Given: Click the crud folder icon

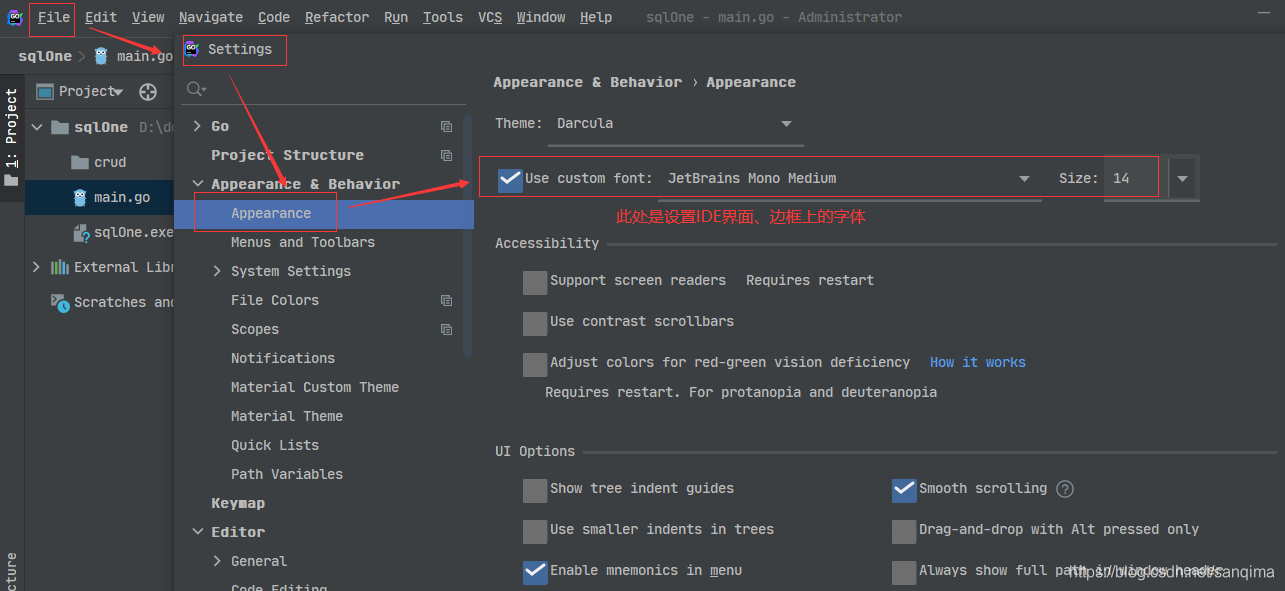Looking at the screenshot, I should (x=80, y=162).
